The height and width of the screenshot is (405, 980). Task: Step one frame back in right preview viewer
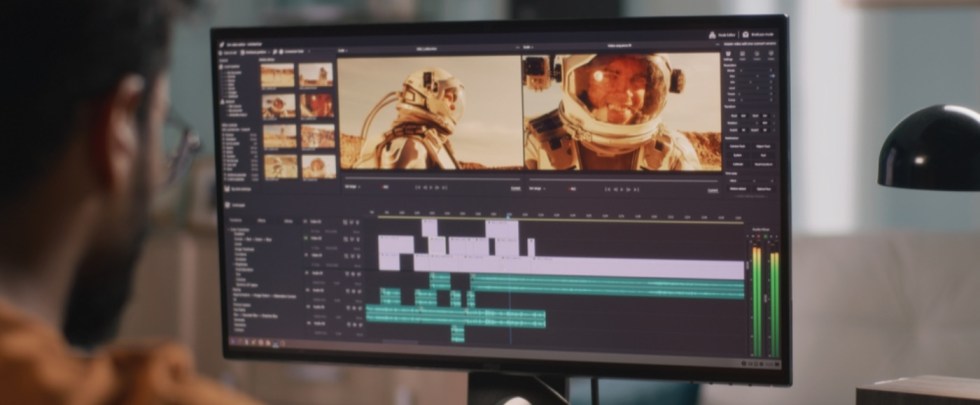click(615, 189)
